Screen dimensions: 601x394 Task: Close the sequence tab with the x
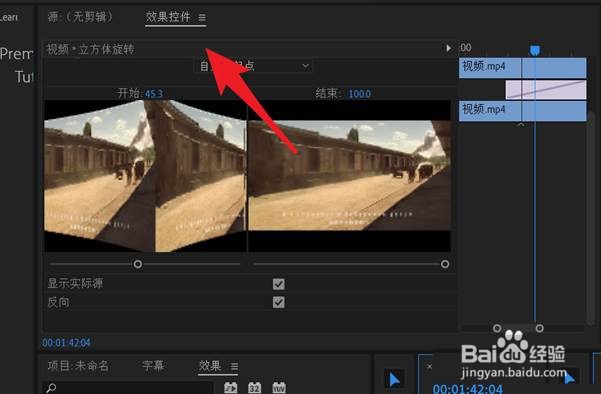click(x=429, y=367)
